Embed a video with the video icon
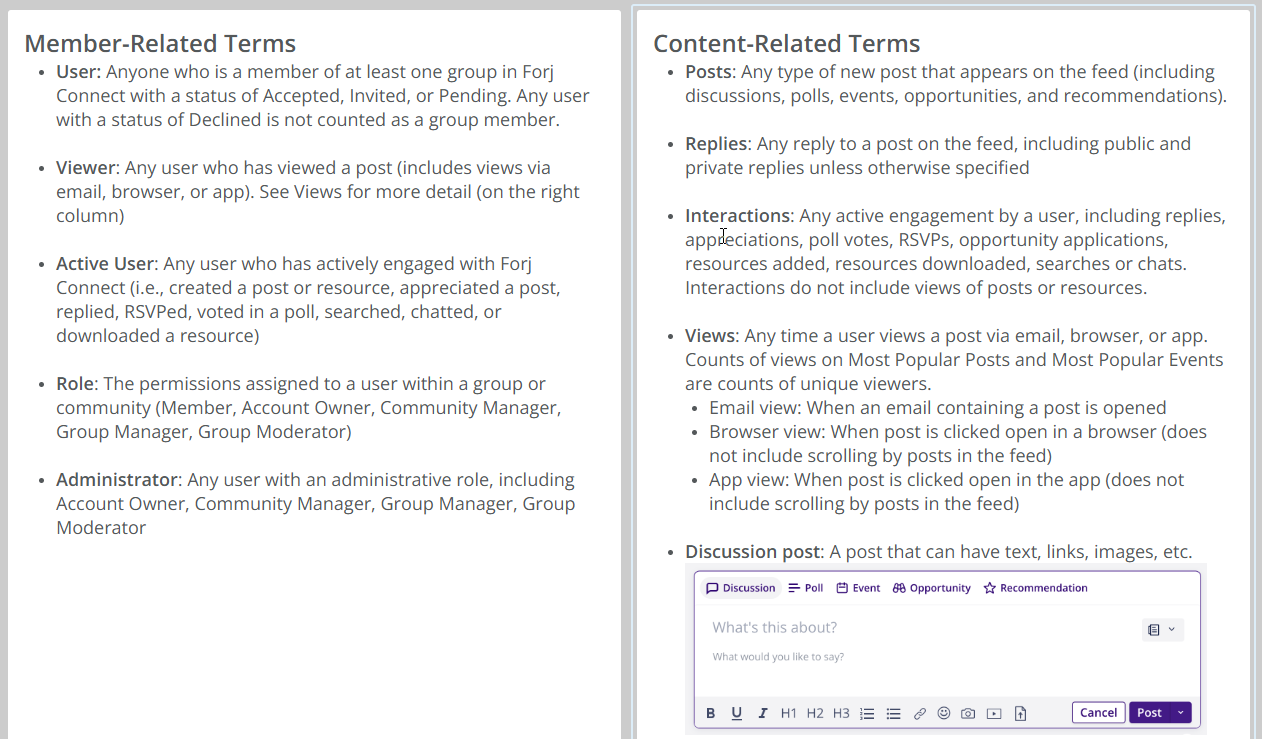The image size is (1262, 739). point(994,713)
